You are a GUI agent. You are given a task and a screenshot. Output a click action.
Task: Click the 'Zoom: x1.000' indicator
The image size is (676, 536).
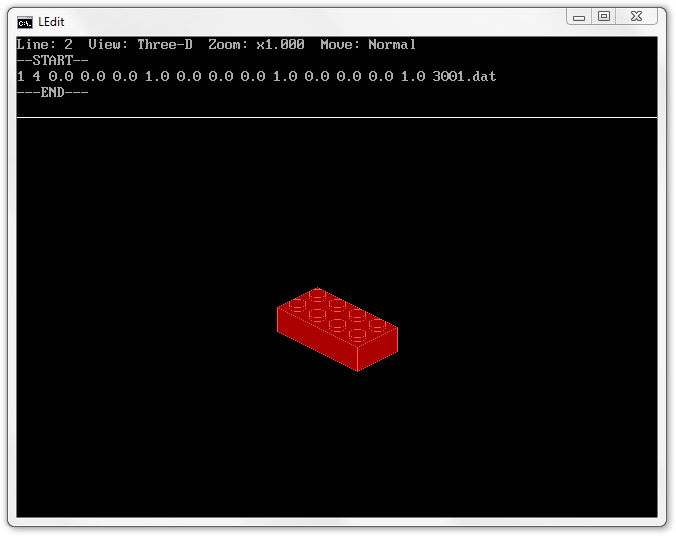click(x=256, y=44)
